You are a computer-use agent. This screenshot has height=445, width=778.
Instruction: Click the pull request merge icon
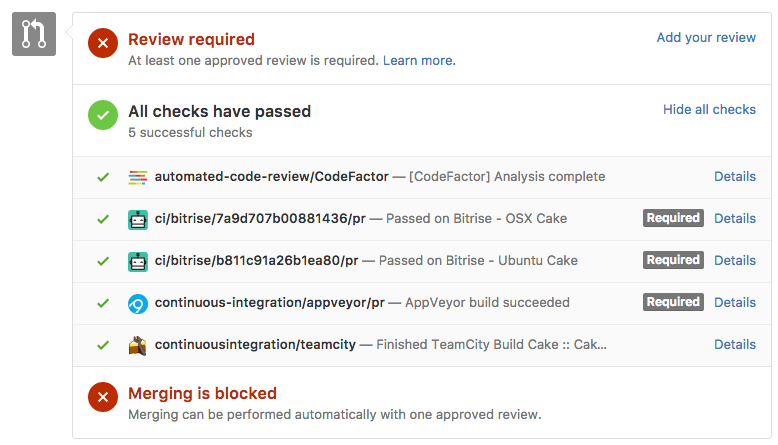click(34, 34)
